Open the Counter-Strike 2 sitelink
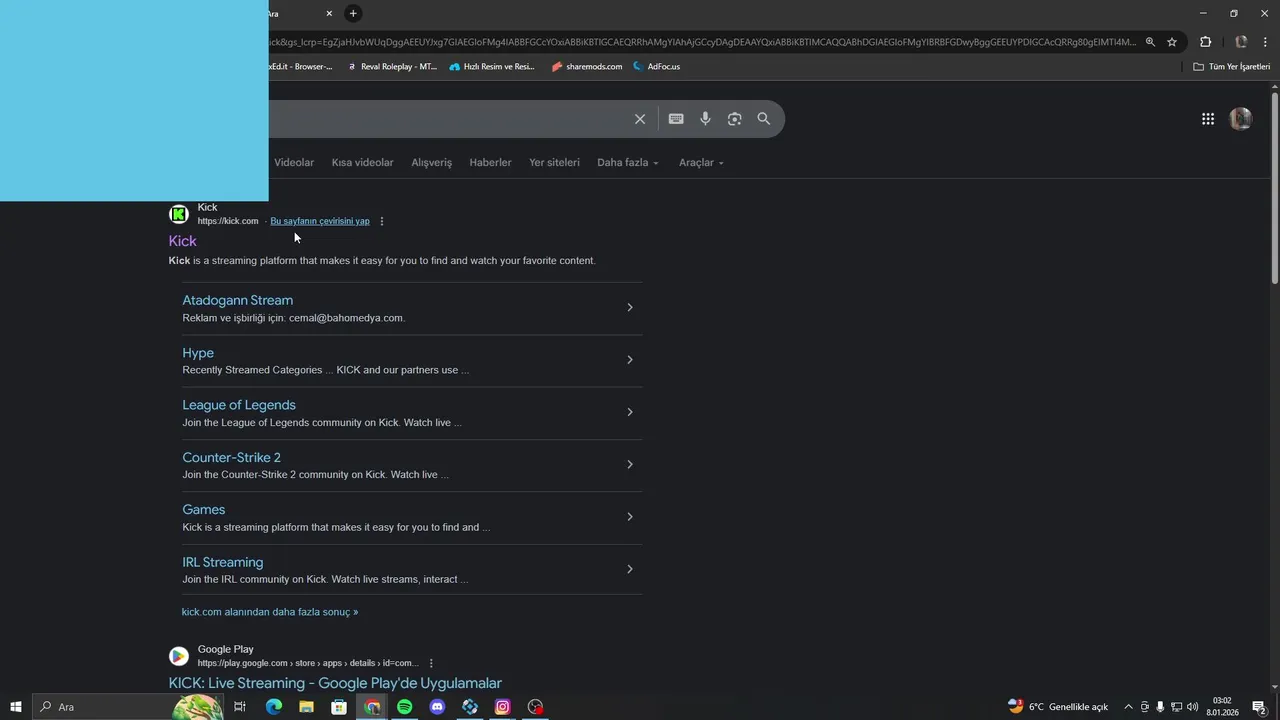Viewport: 1280px width, 720px height. [231, 457]
